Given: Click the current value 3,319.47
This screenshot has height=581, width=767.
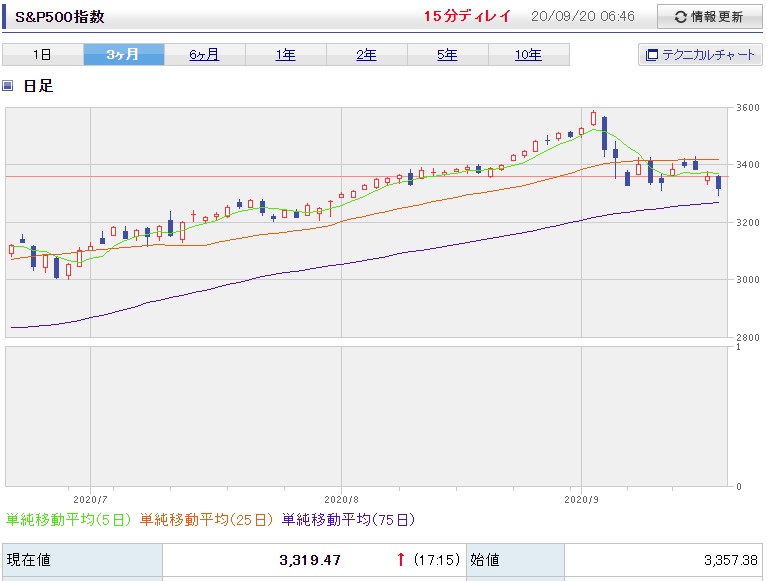Looking at the screenshot, I should pos(310,560).
